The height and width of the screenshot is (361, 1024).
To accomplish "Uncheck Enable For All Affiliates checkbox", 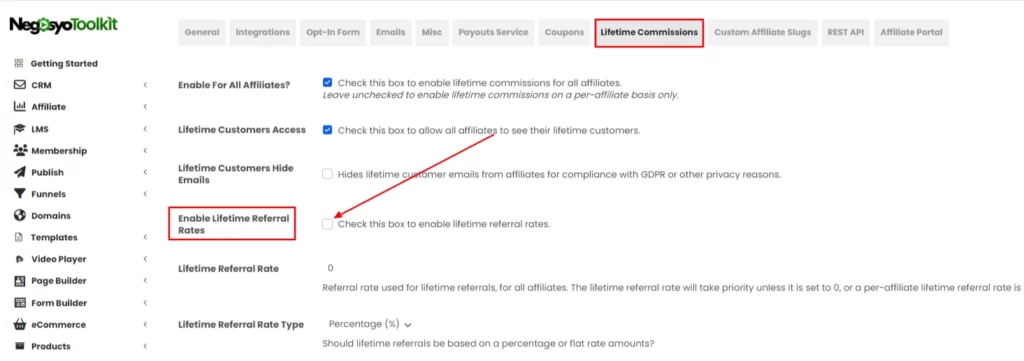I will pyautogui.click(x=327, y=83).
